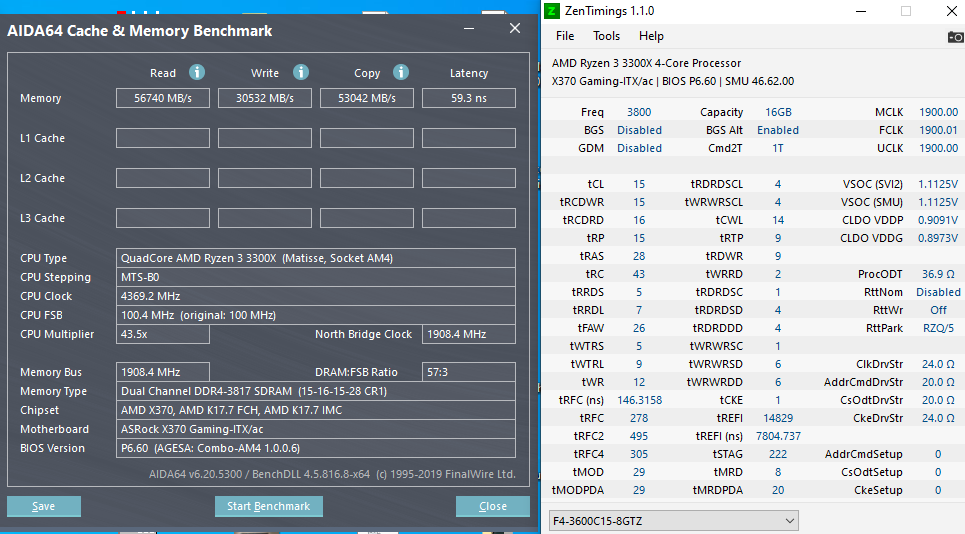The height and width of the screenshot is (534, 965).
Task: Click the empty L1 Cache Read field
Action: (163, 138)
